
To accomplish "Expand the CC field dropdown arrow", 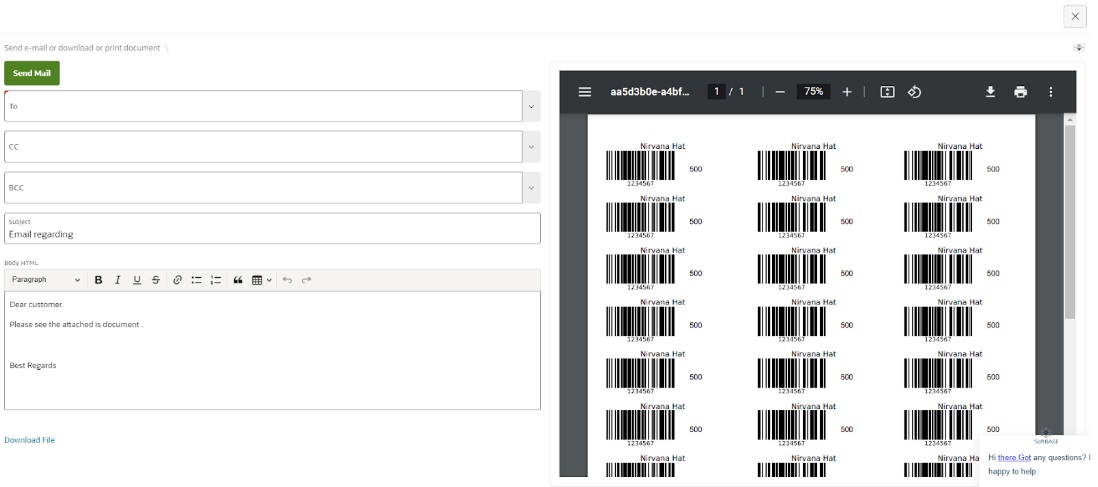I will click(531, 147).
